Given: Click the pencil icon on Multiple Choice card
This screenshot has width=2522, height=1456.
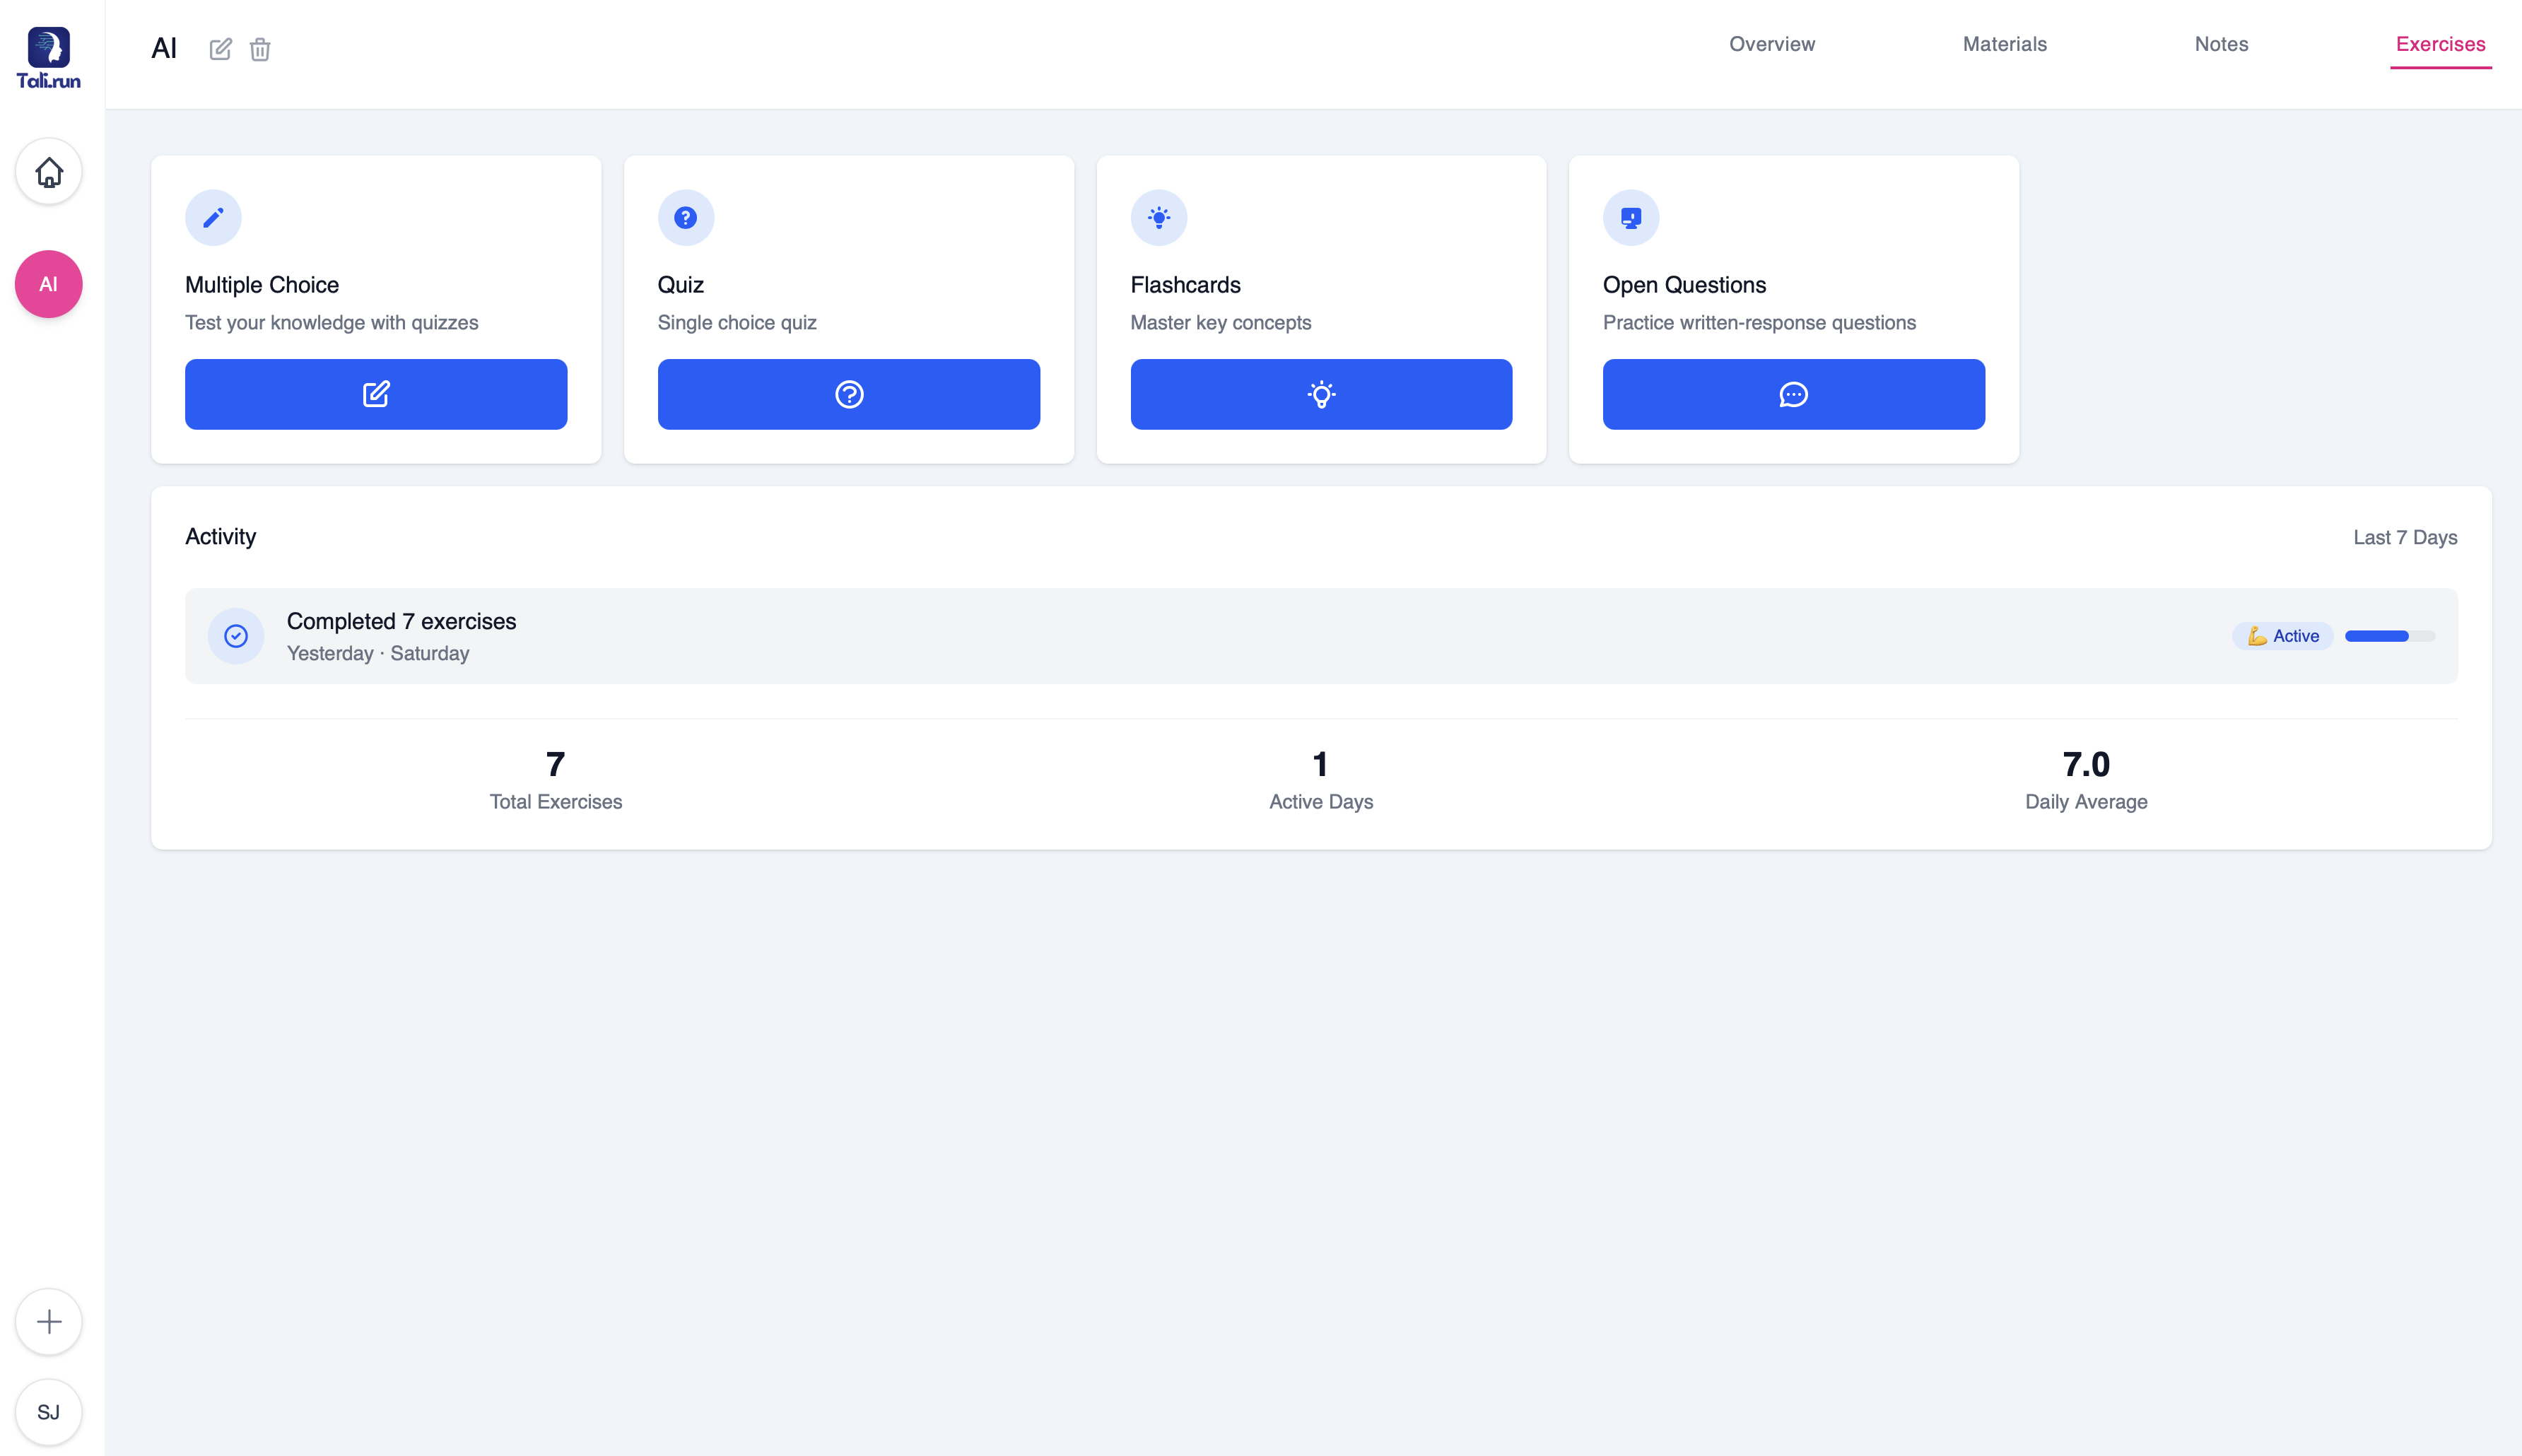Looking at the screenshot, I should click(213, 217).
